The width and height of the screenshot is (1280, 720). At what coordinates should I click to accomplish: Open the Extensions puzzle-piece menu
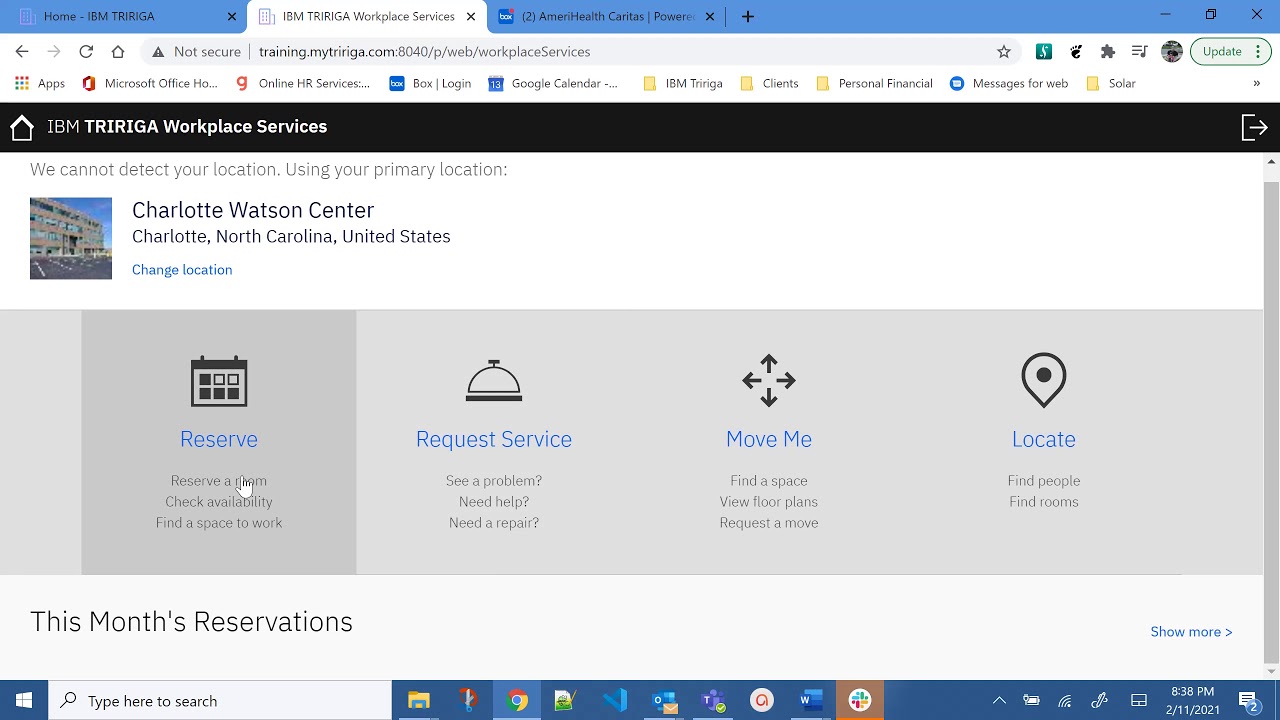[x=1108, y=52]
